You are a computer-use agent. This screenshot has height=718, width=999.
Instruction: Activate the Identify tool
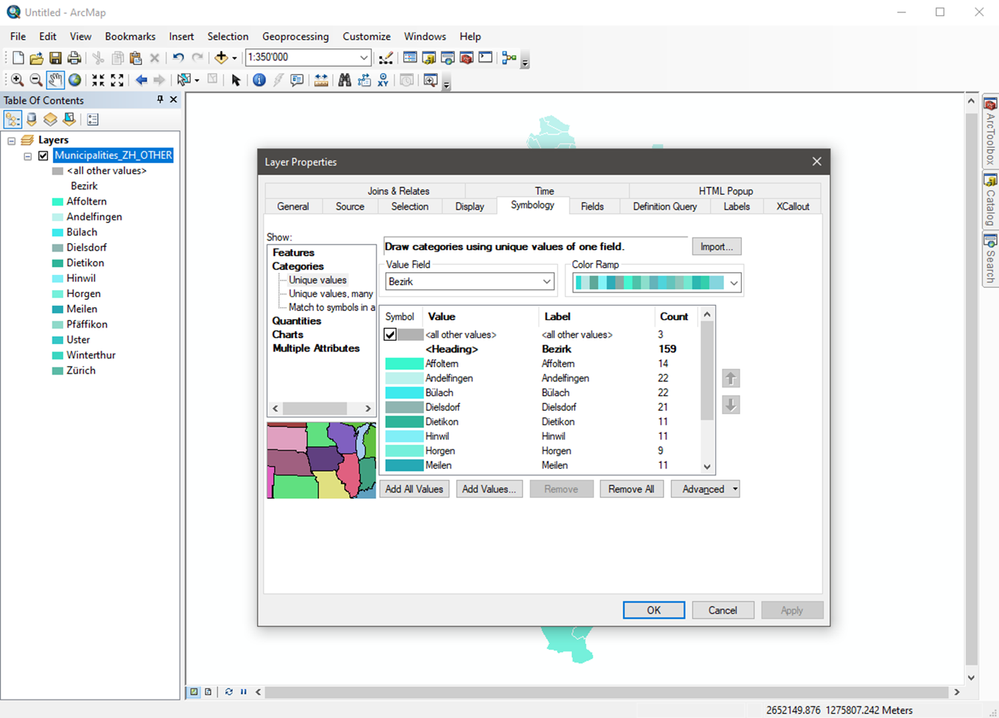click(259, 80)
